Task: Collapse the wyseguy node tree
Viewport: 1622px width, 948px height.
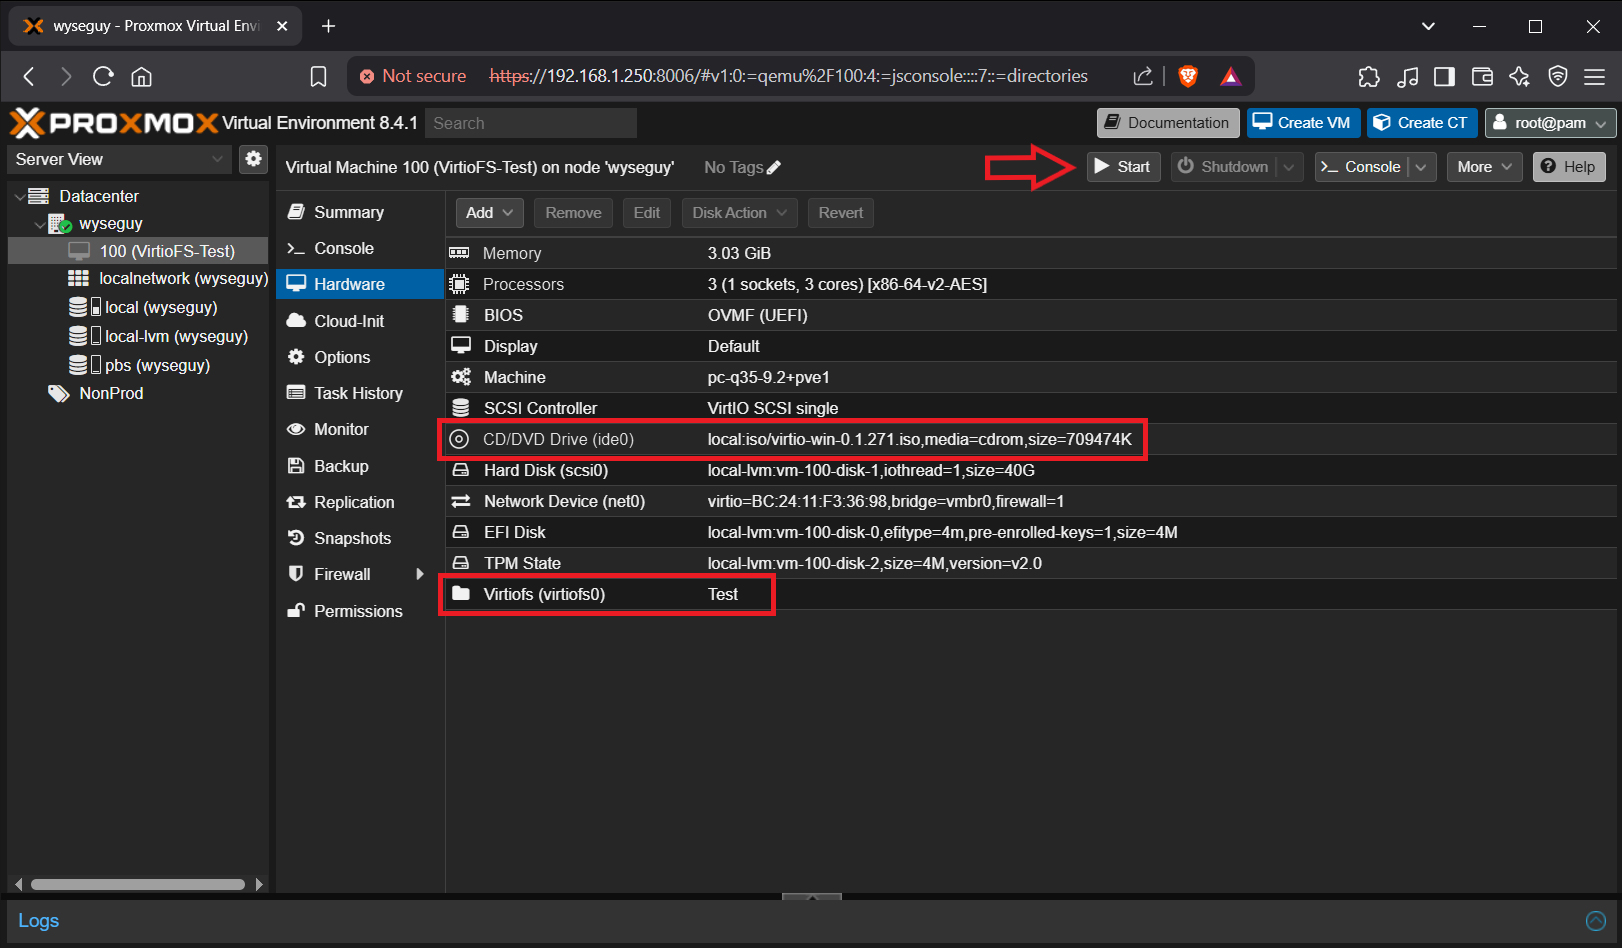Action: (x=40, y=225)
